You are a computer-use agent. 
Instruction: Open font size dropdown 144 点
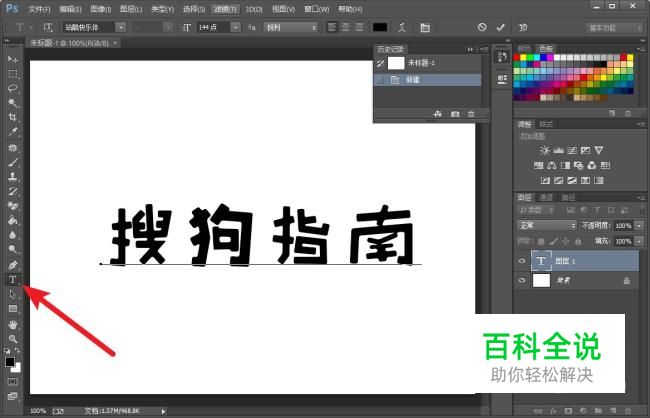point(235,27)
